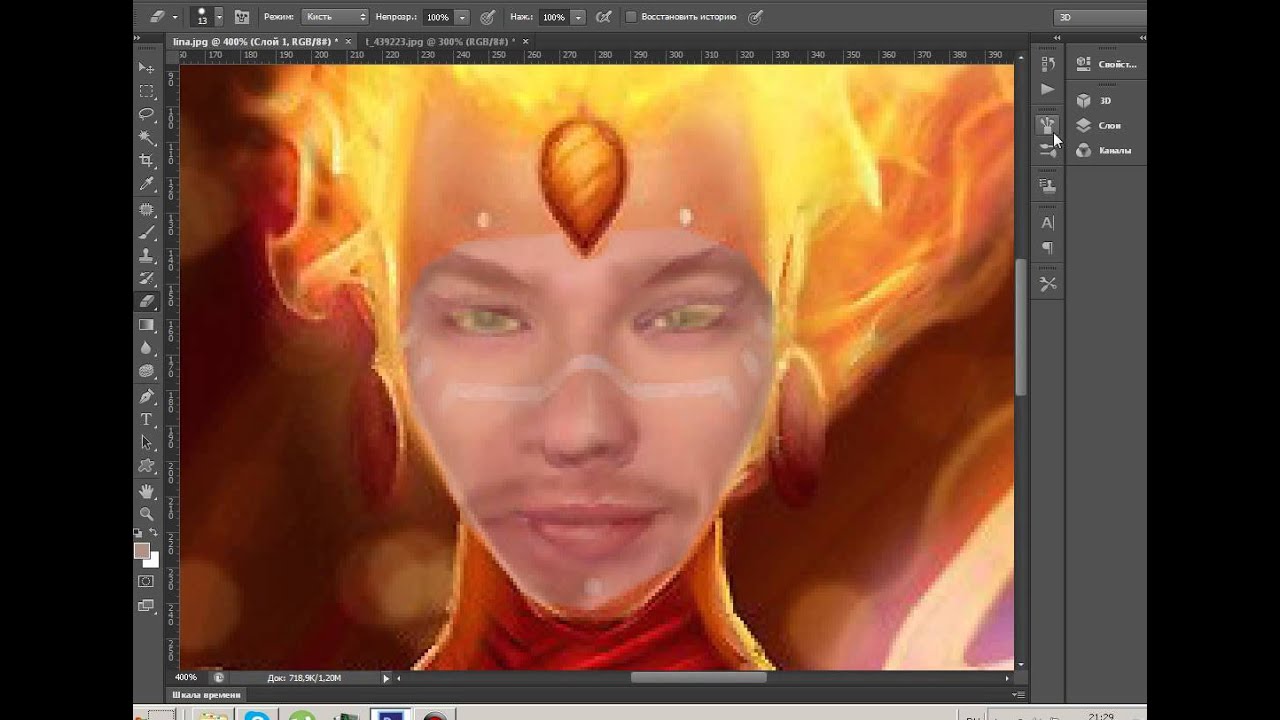Toggle pressure for size button
1280x720 pixels.
click(755, 17)
